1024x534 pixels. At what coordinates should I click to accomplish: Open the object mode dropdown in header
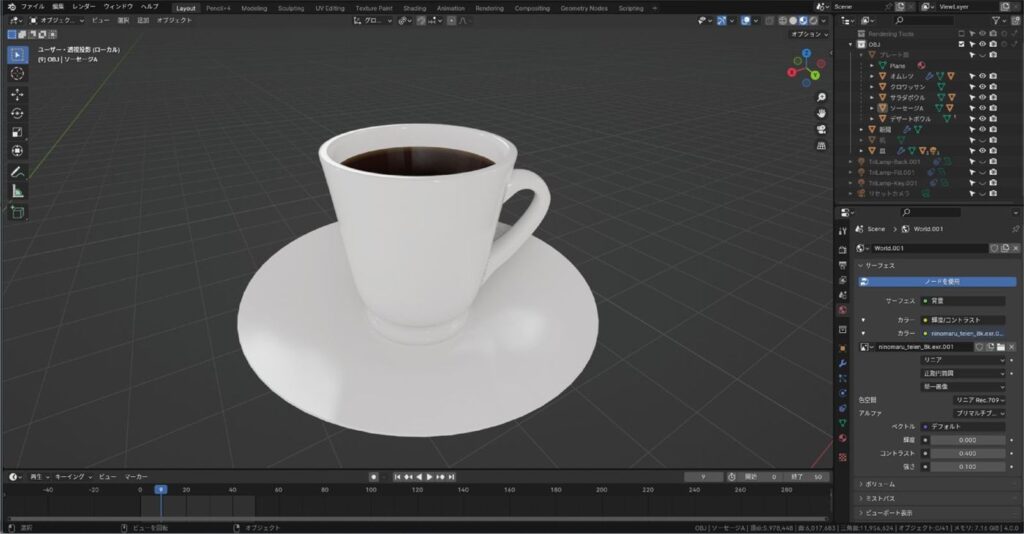(57, 20)
